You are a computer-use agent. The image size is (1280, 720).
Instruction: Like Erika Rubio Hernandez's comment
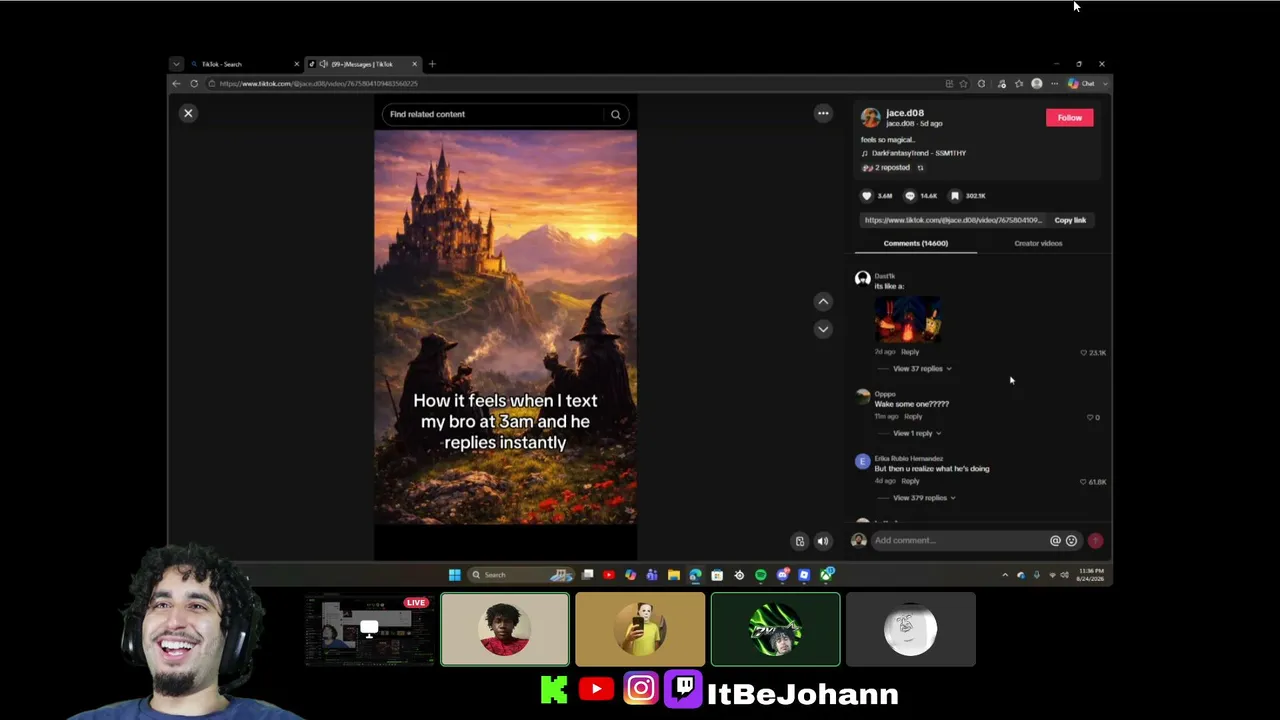pos(1083,482)
